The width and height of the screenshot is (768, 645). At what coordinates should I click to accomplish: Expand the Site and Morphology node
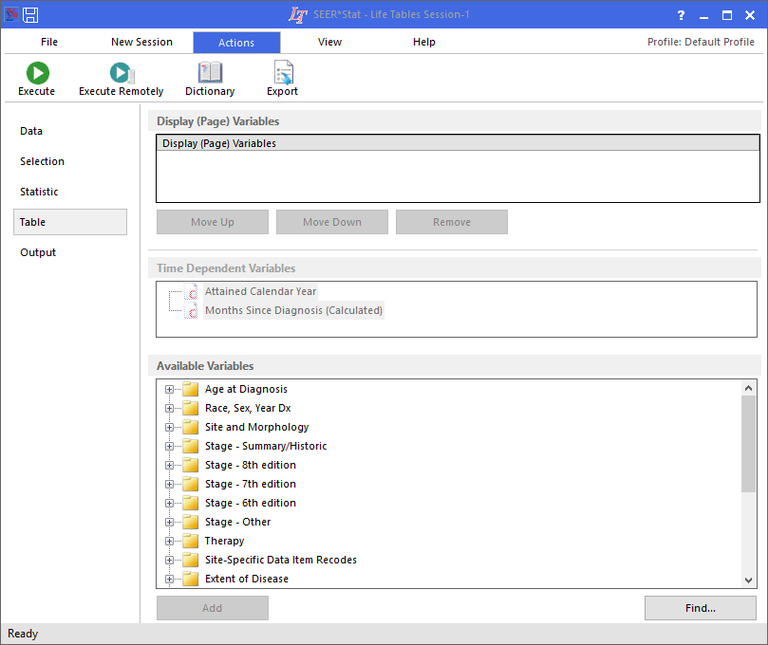169,428
